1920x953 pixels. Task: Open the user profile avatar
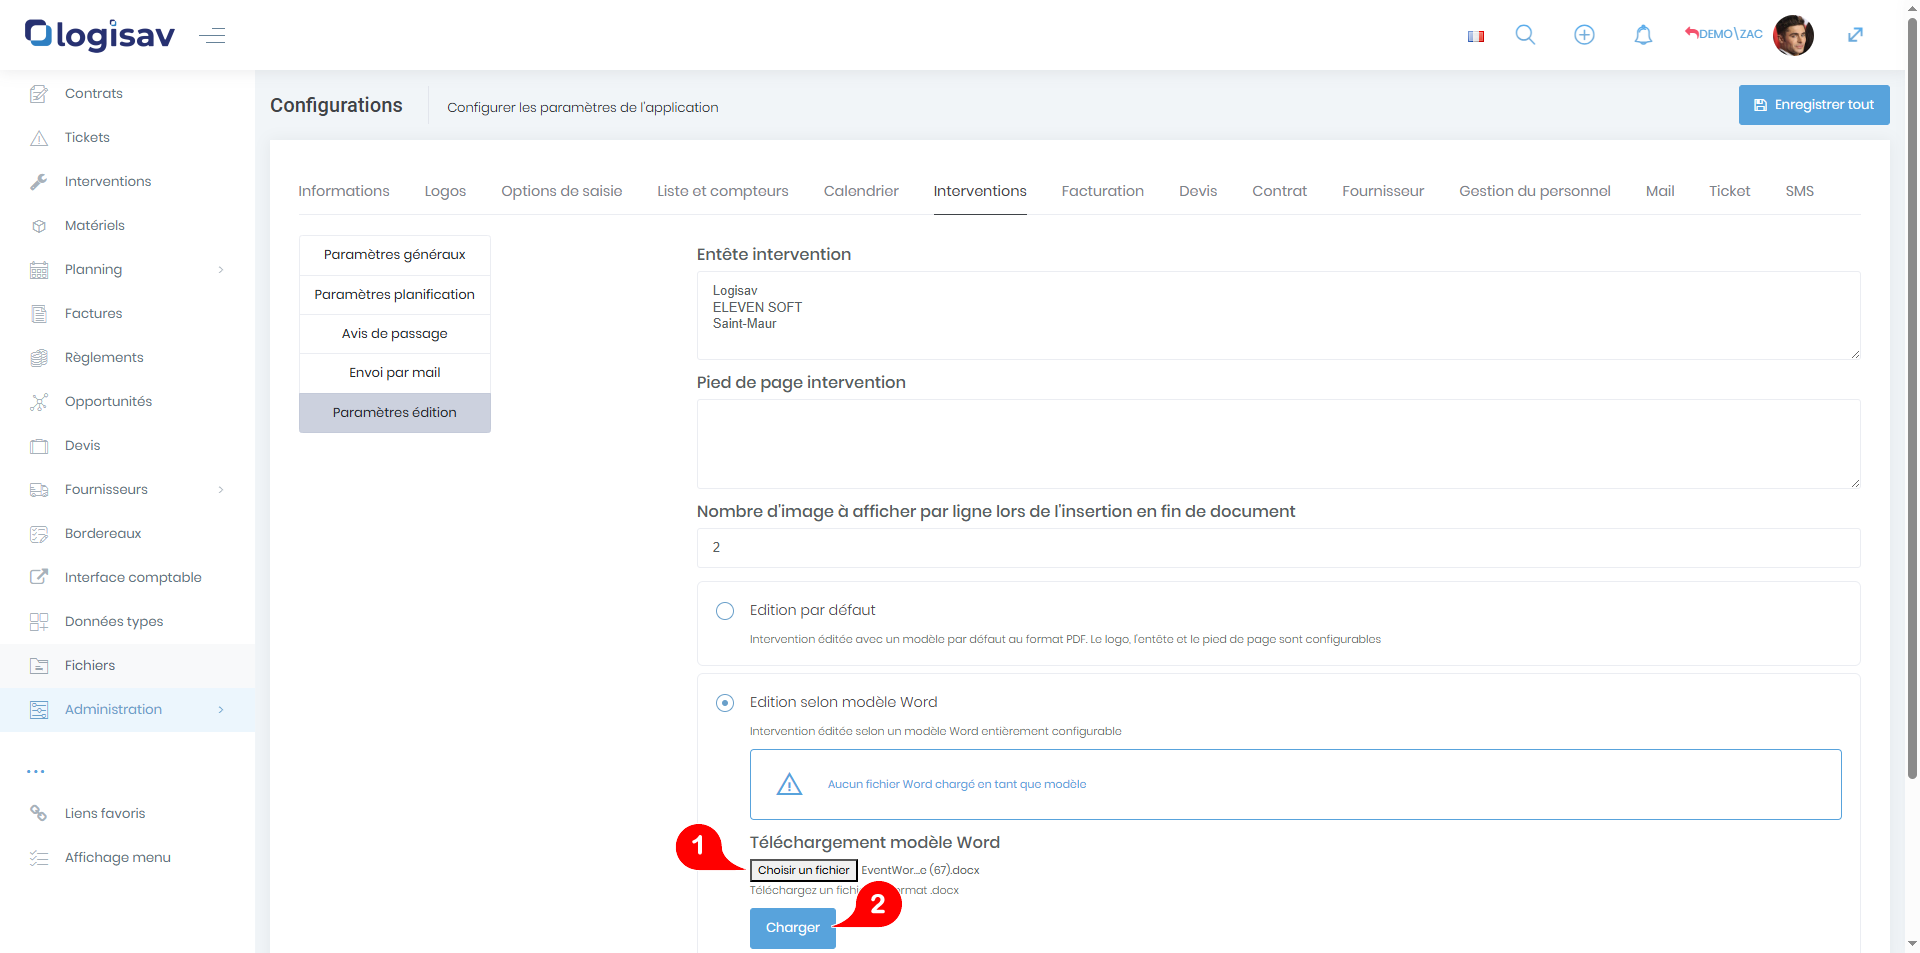[1793, 35]
